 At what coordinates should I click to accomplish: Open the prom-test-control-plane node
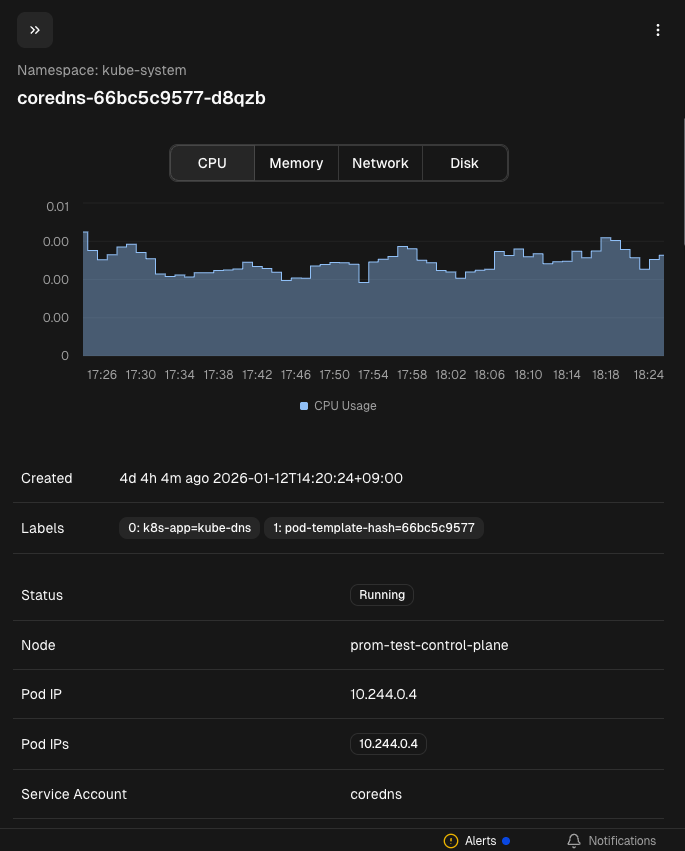(x=429, y=645)
